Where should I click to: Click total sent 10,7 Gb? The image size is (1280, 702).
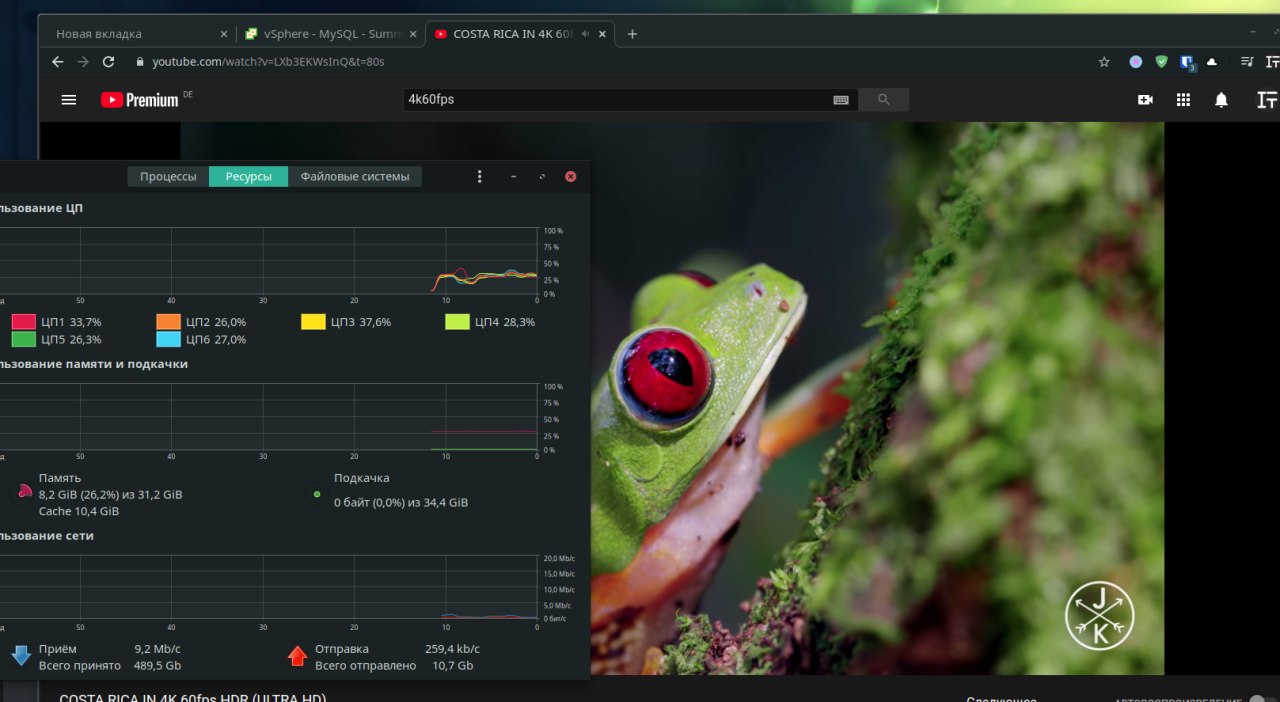point(453,666)
